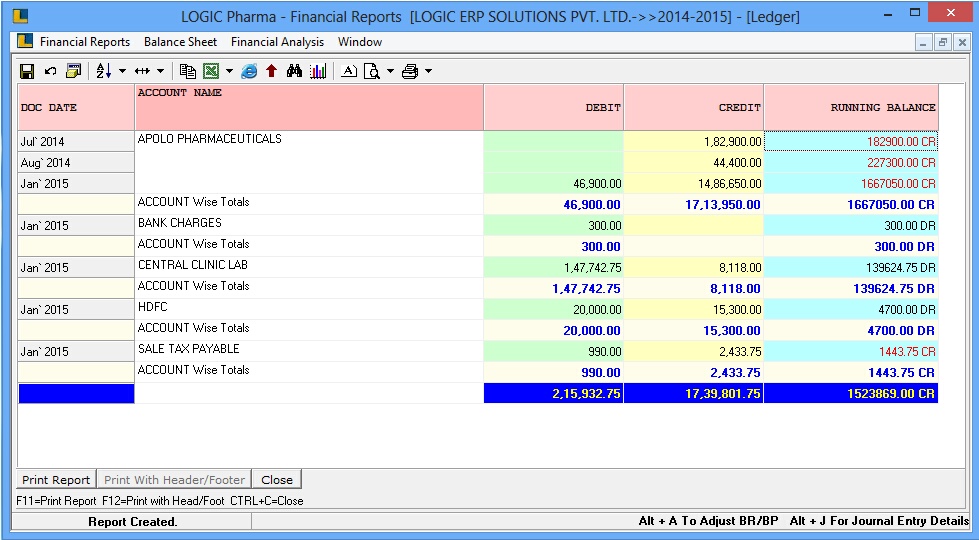This screenshot has height=540, width=979.
Task: Select the APOLO PHARMACEUTICALS account name
Action: coord(210,139)
